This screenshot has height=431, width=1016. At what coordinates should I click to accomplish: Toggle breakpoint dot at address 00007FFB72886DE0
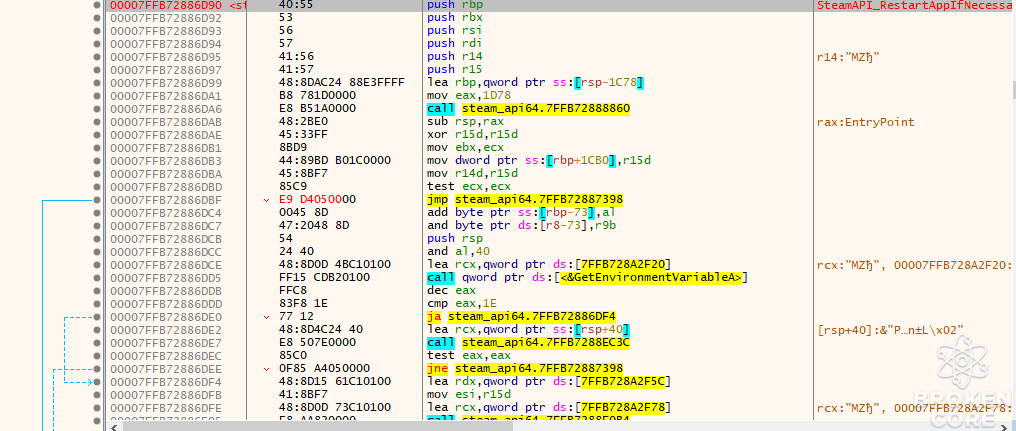(97, 317)
